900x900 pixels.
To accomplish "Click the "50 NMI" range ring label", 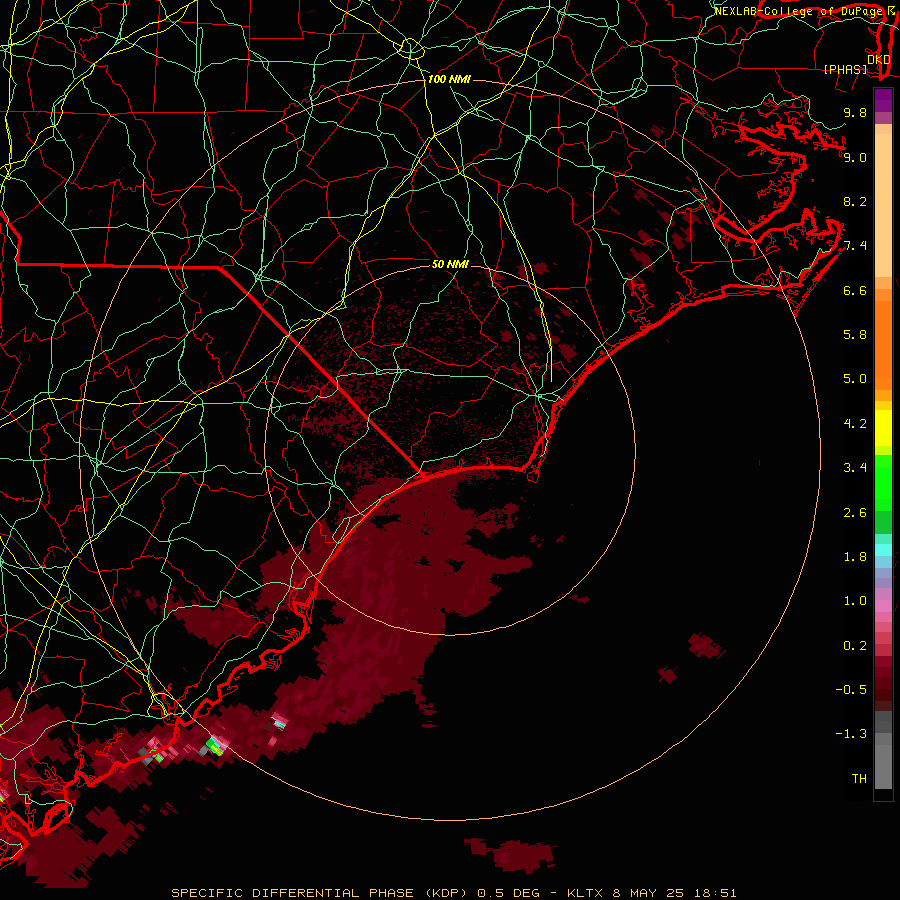I will pos(450,264).
